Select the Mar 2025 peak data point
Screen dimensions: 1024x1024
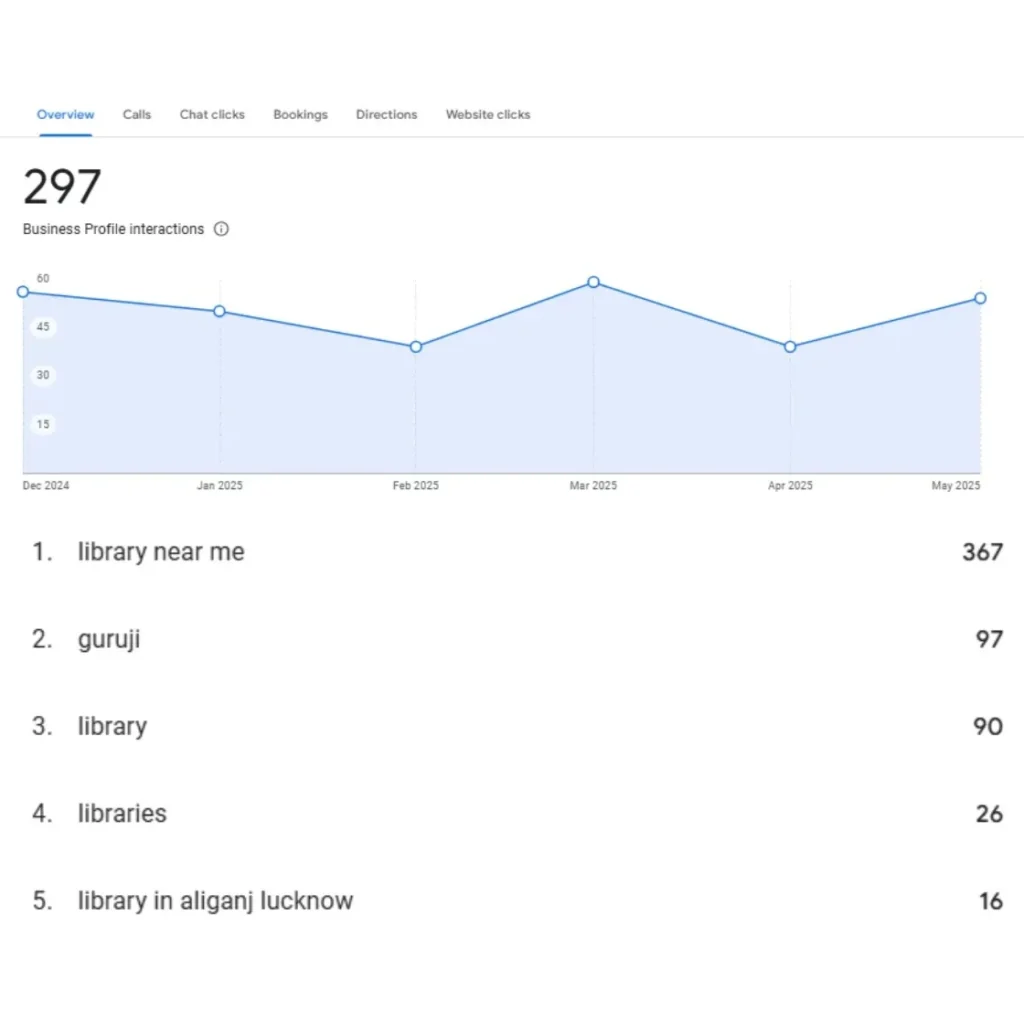click(x=593, y=283)
